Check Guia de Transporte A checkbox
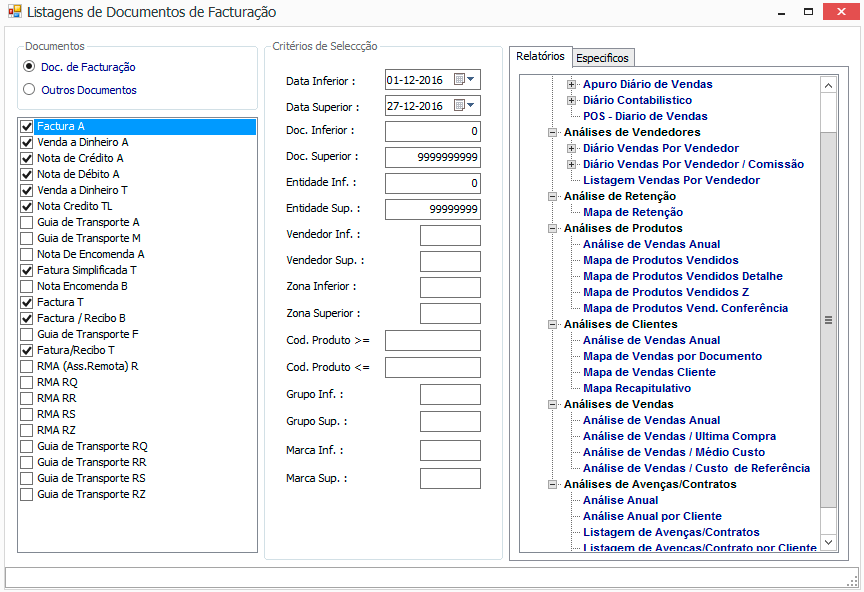 [x=26, y=222]
